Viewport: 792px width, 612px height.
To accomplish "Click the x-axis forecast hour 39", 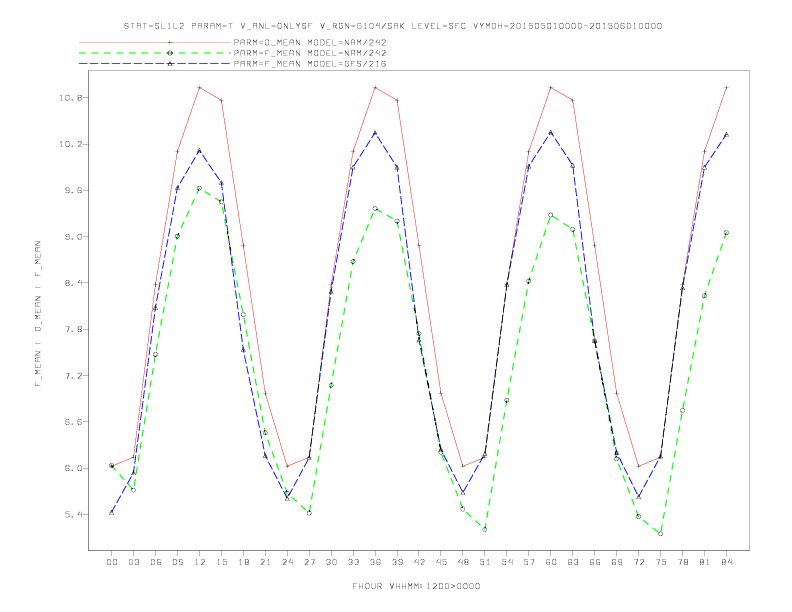I will pyautogui.click(x=397, y=562).
